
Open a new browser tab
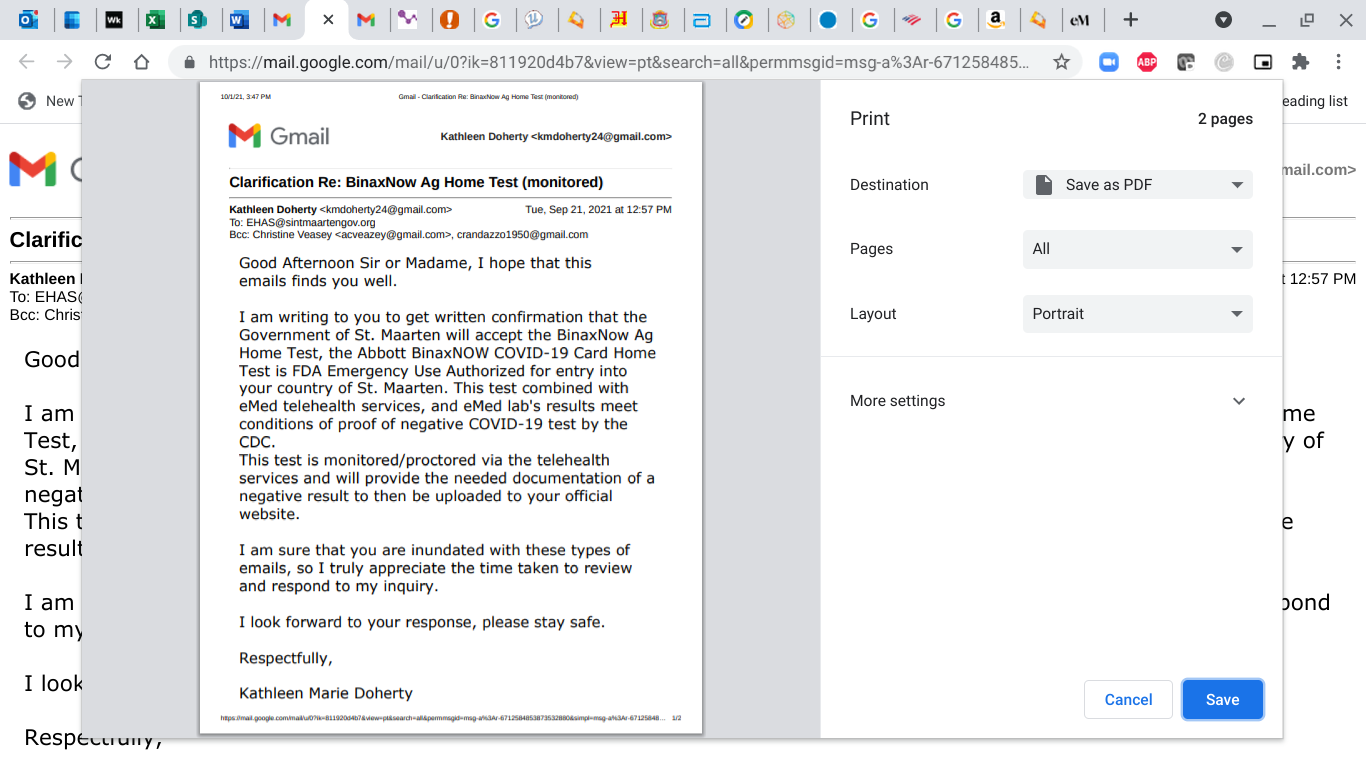1130,19
